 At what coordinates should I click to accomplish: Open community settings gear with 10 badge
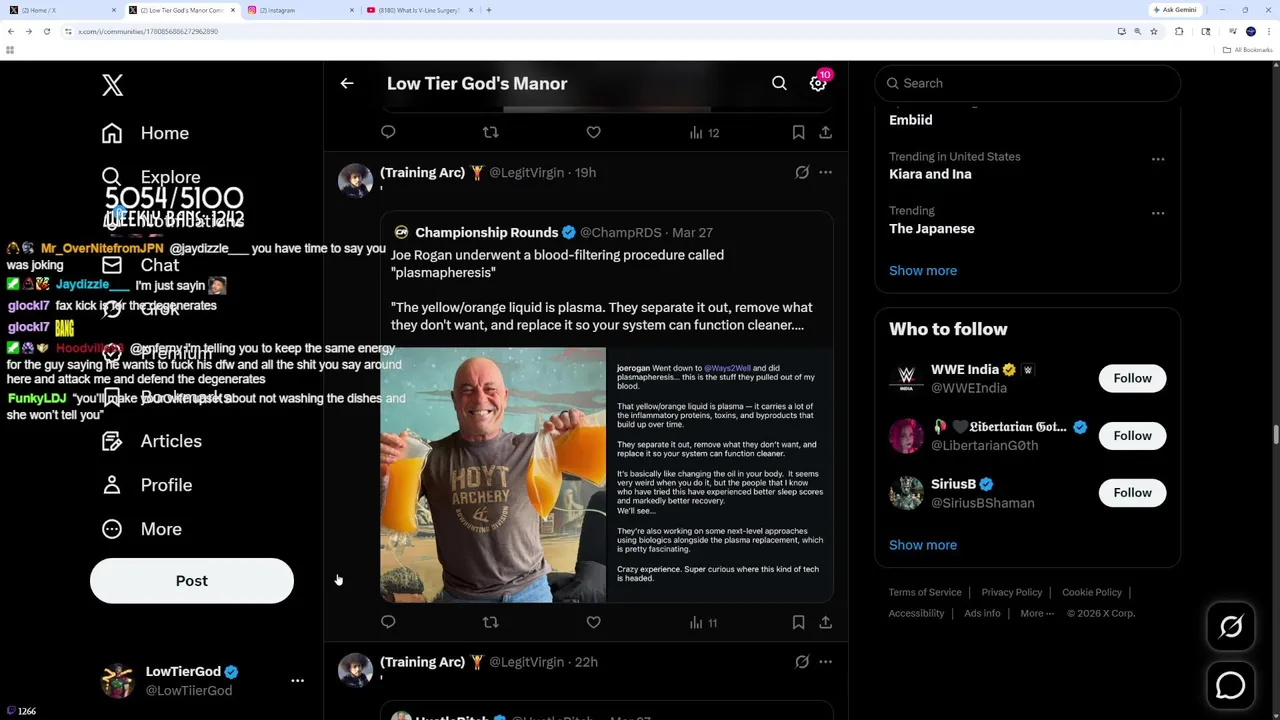[819, 83]
